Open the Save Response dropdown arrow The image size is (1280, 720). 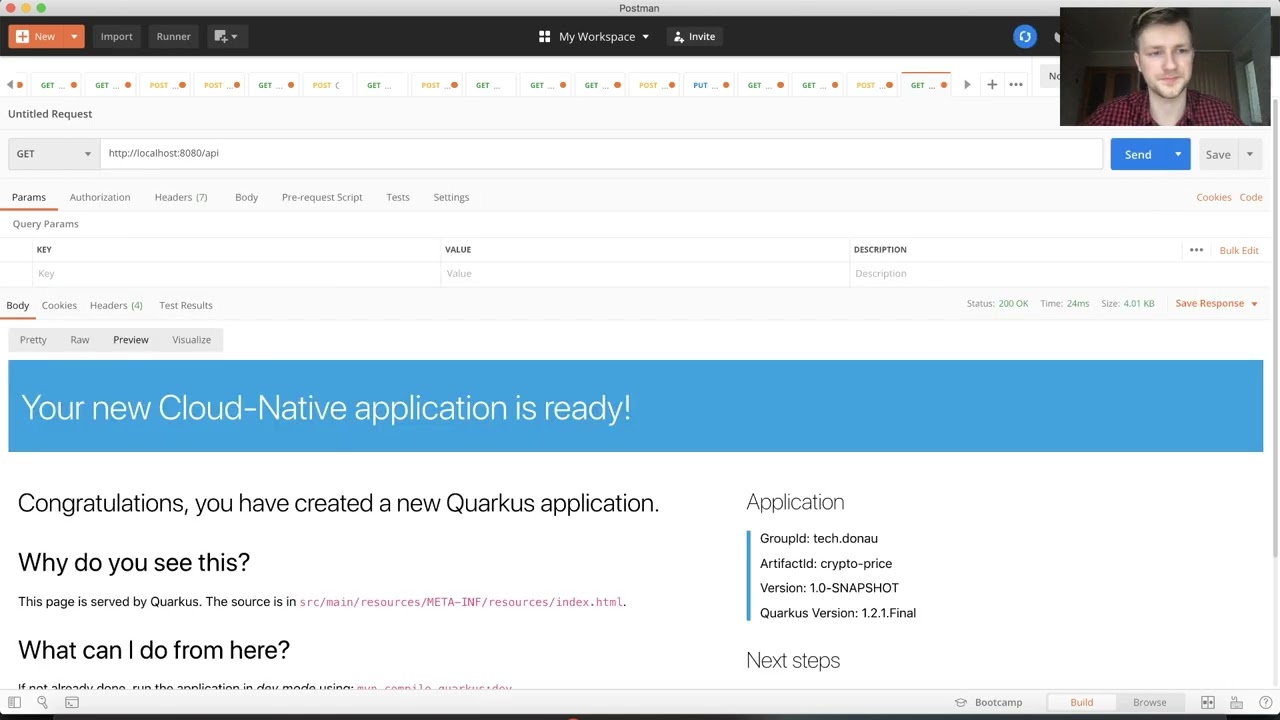1254,303
